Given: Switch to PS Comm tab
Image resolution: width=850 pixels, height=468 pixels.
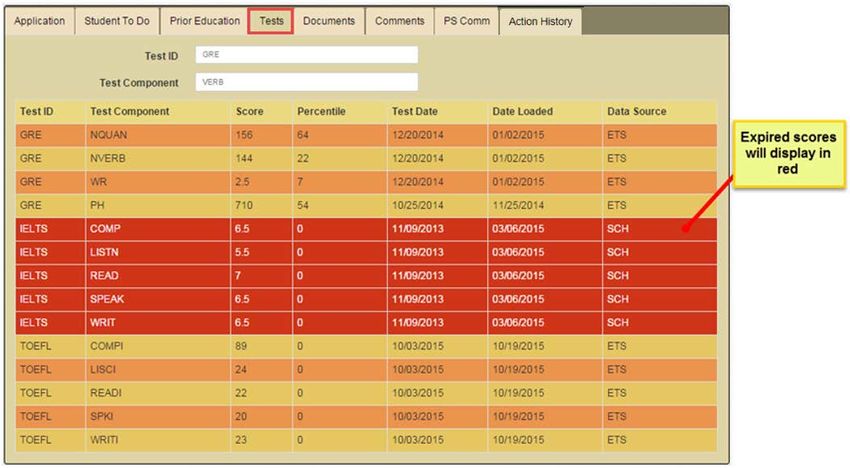Looking at the screenshot, I should click(x=466, y=21).
